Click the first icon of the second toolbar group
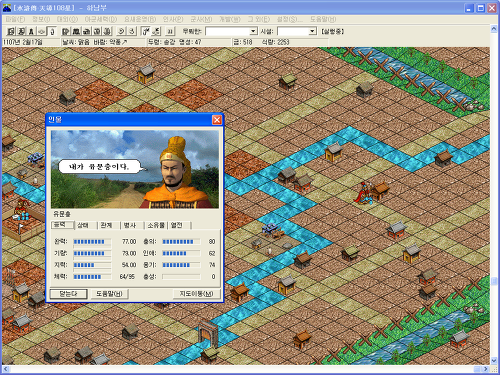Viewport: 500px width, 375px height. [x=66, y=31]
